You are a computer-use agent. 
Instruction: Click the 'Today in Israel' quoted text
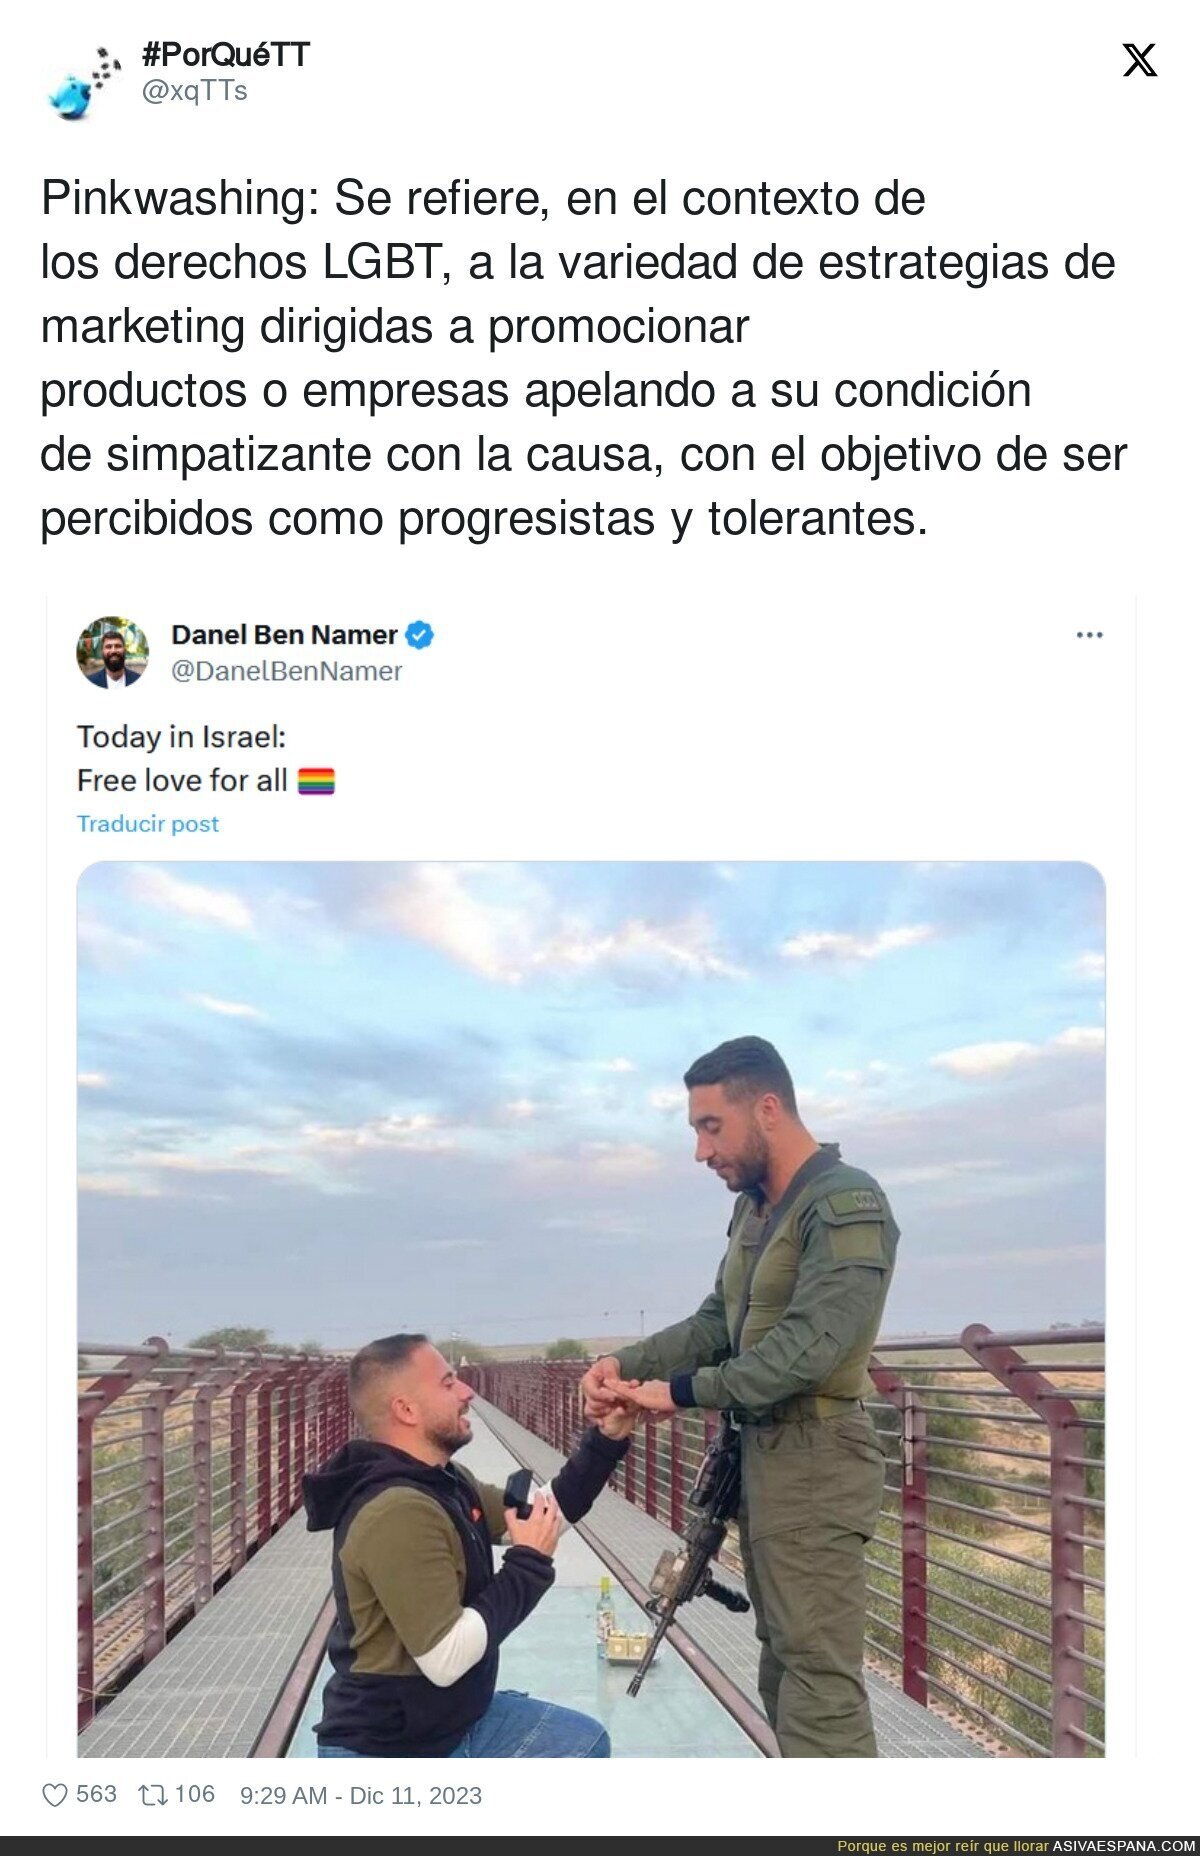(x=182, y=737)
